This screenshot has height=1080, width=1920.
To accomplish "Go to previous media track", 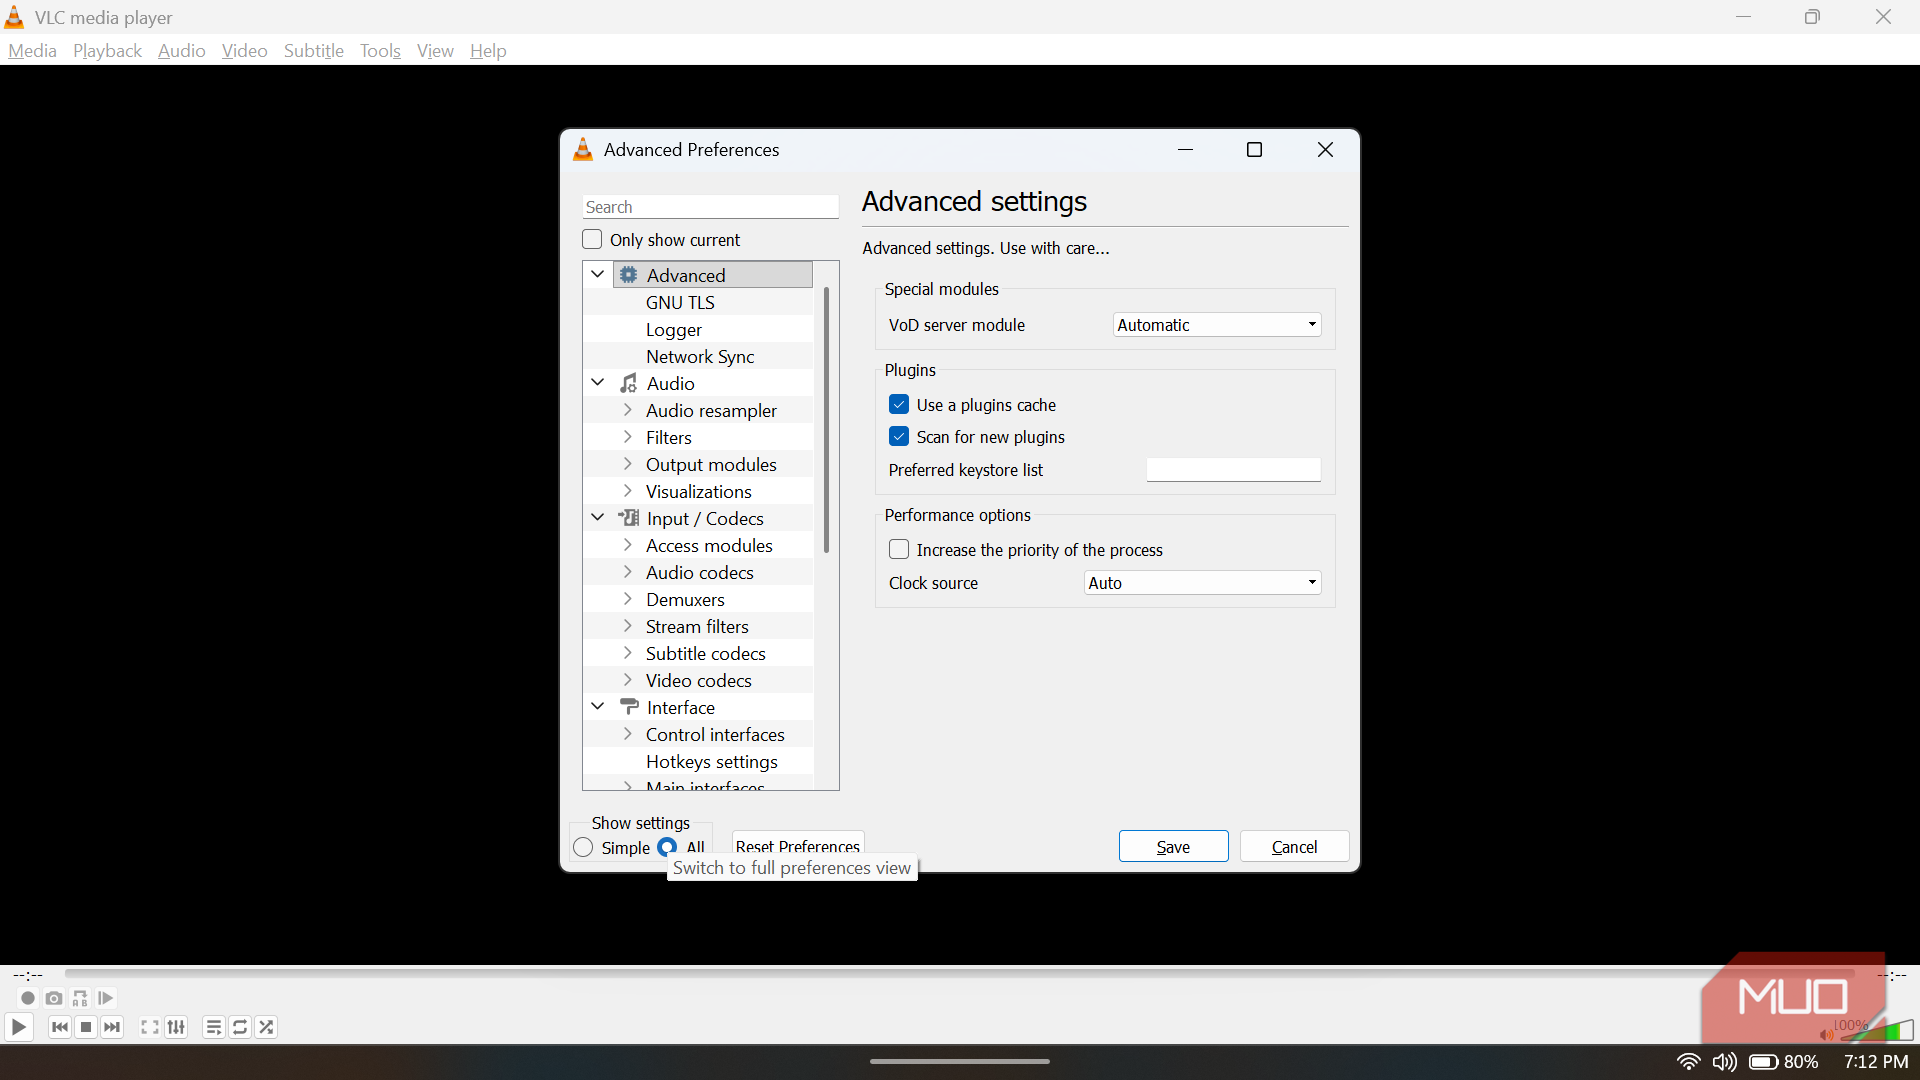I will click(60, 1027).
